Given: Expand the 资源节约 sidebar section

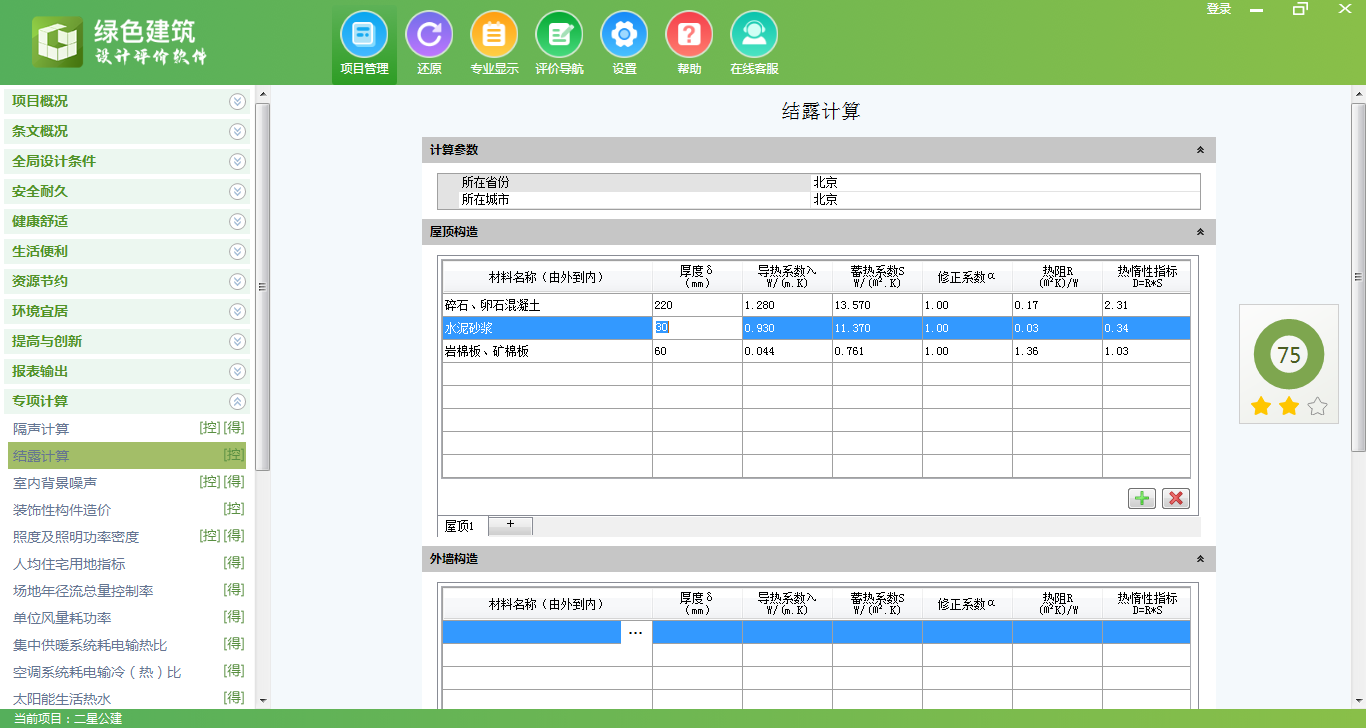Looking at the screenshot, I should pyautogui.click(x=127, y=281).
